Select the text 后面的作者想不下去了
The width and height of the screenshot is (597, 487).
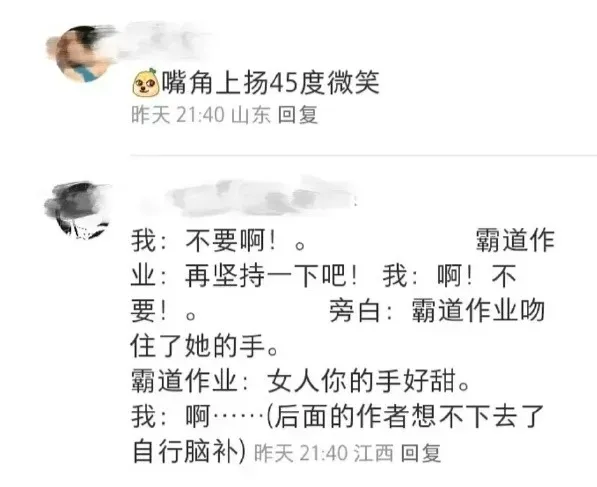[x=409, y=417]
